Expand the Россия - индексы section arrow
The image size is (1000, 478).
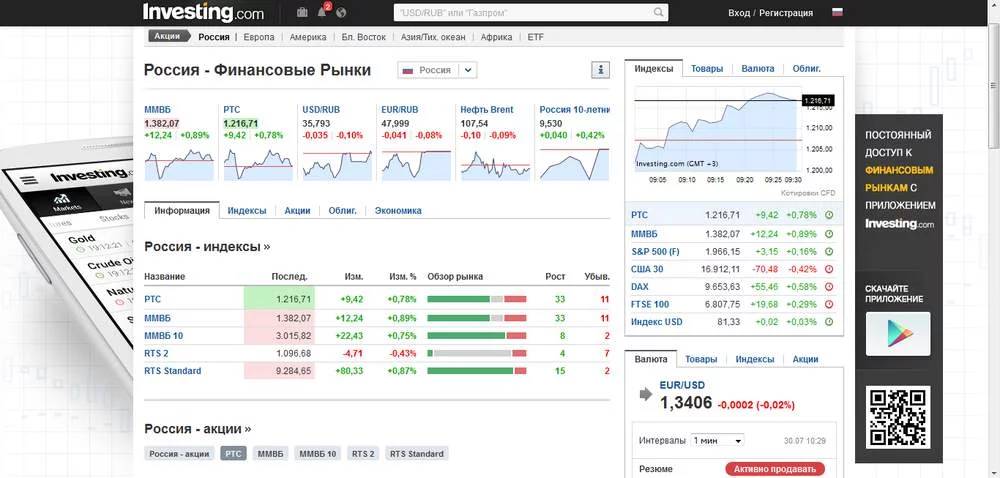[267, 247]
